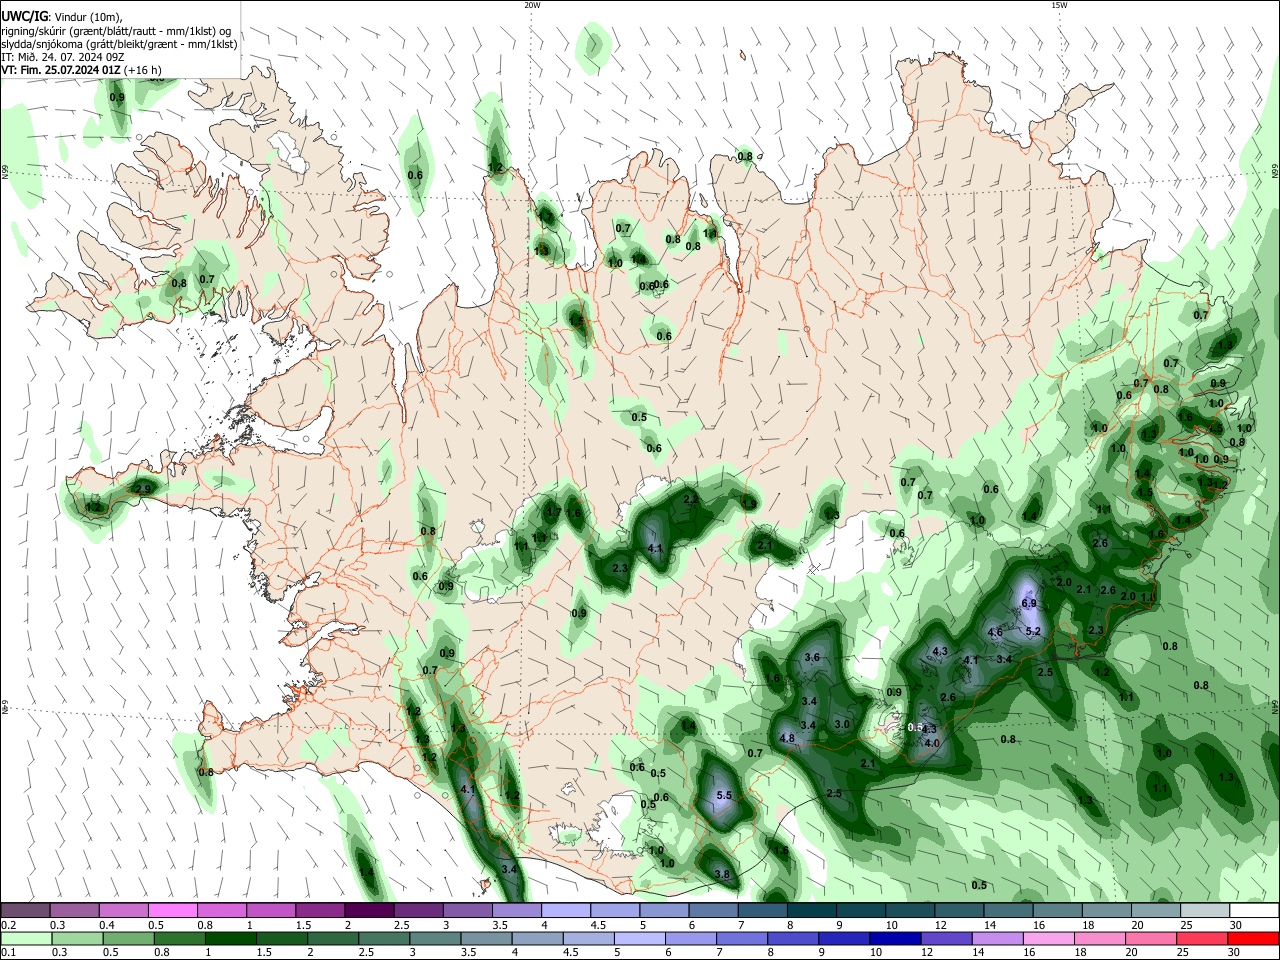Pick the medium green 0.8 swatch, lower scale

(179, 938)
